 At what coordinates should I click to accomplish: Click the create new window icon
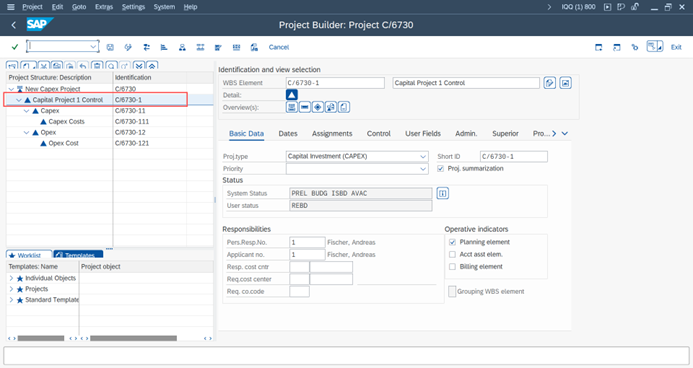click(x=598, y=47)
